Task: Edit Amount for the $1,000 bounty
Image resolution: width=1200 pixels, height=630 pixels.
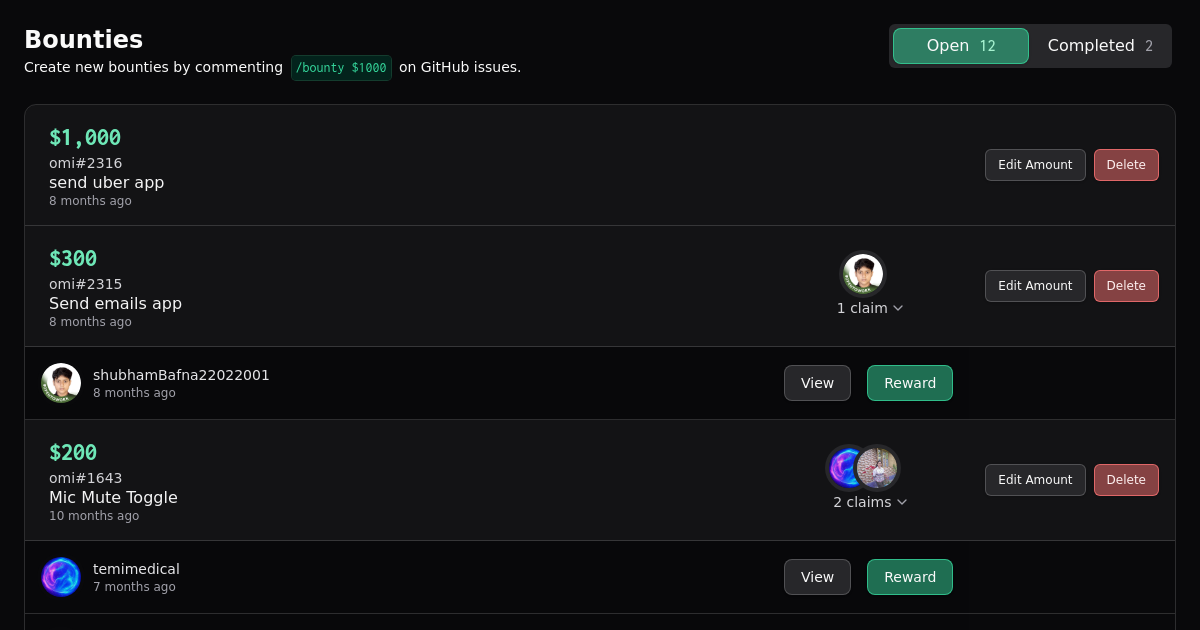Action: [1035, 165]
